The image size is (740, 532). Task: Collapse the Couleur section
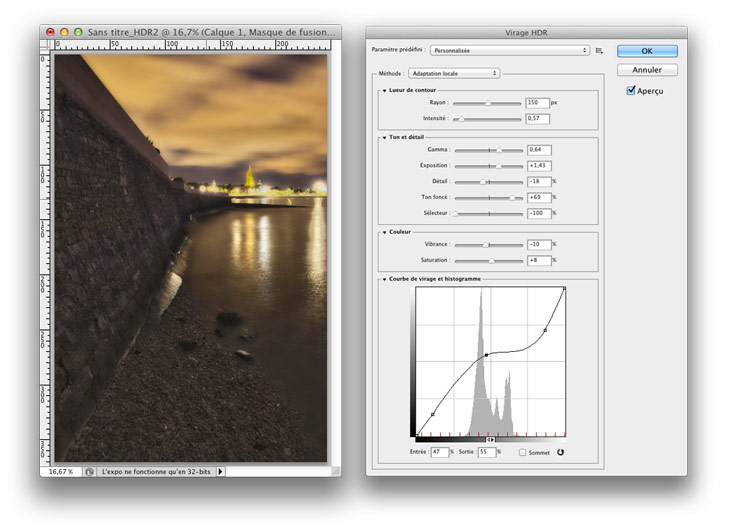click(x=385, y=232)
